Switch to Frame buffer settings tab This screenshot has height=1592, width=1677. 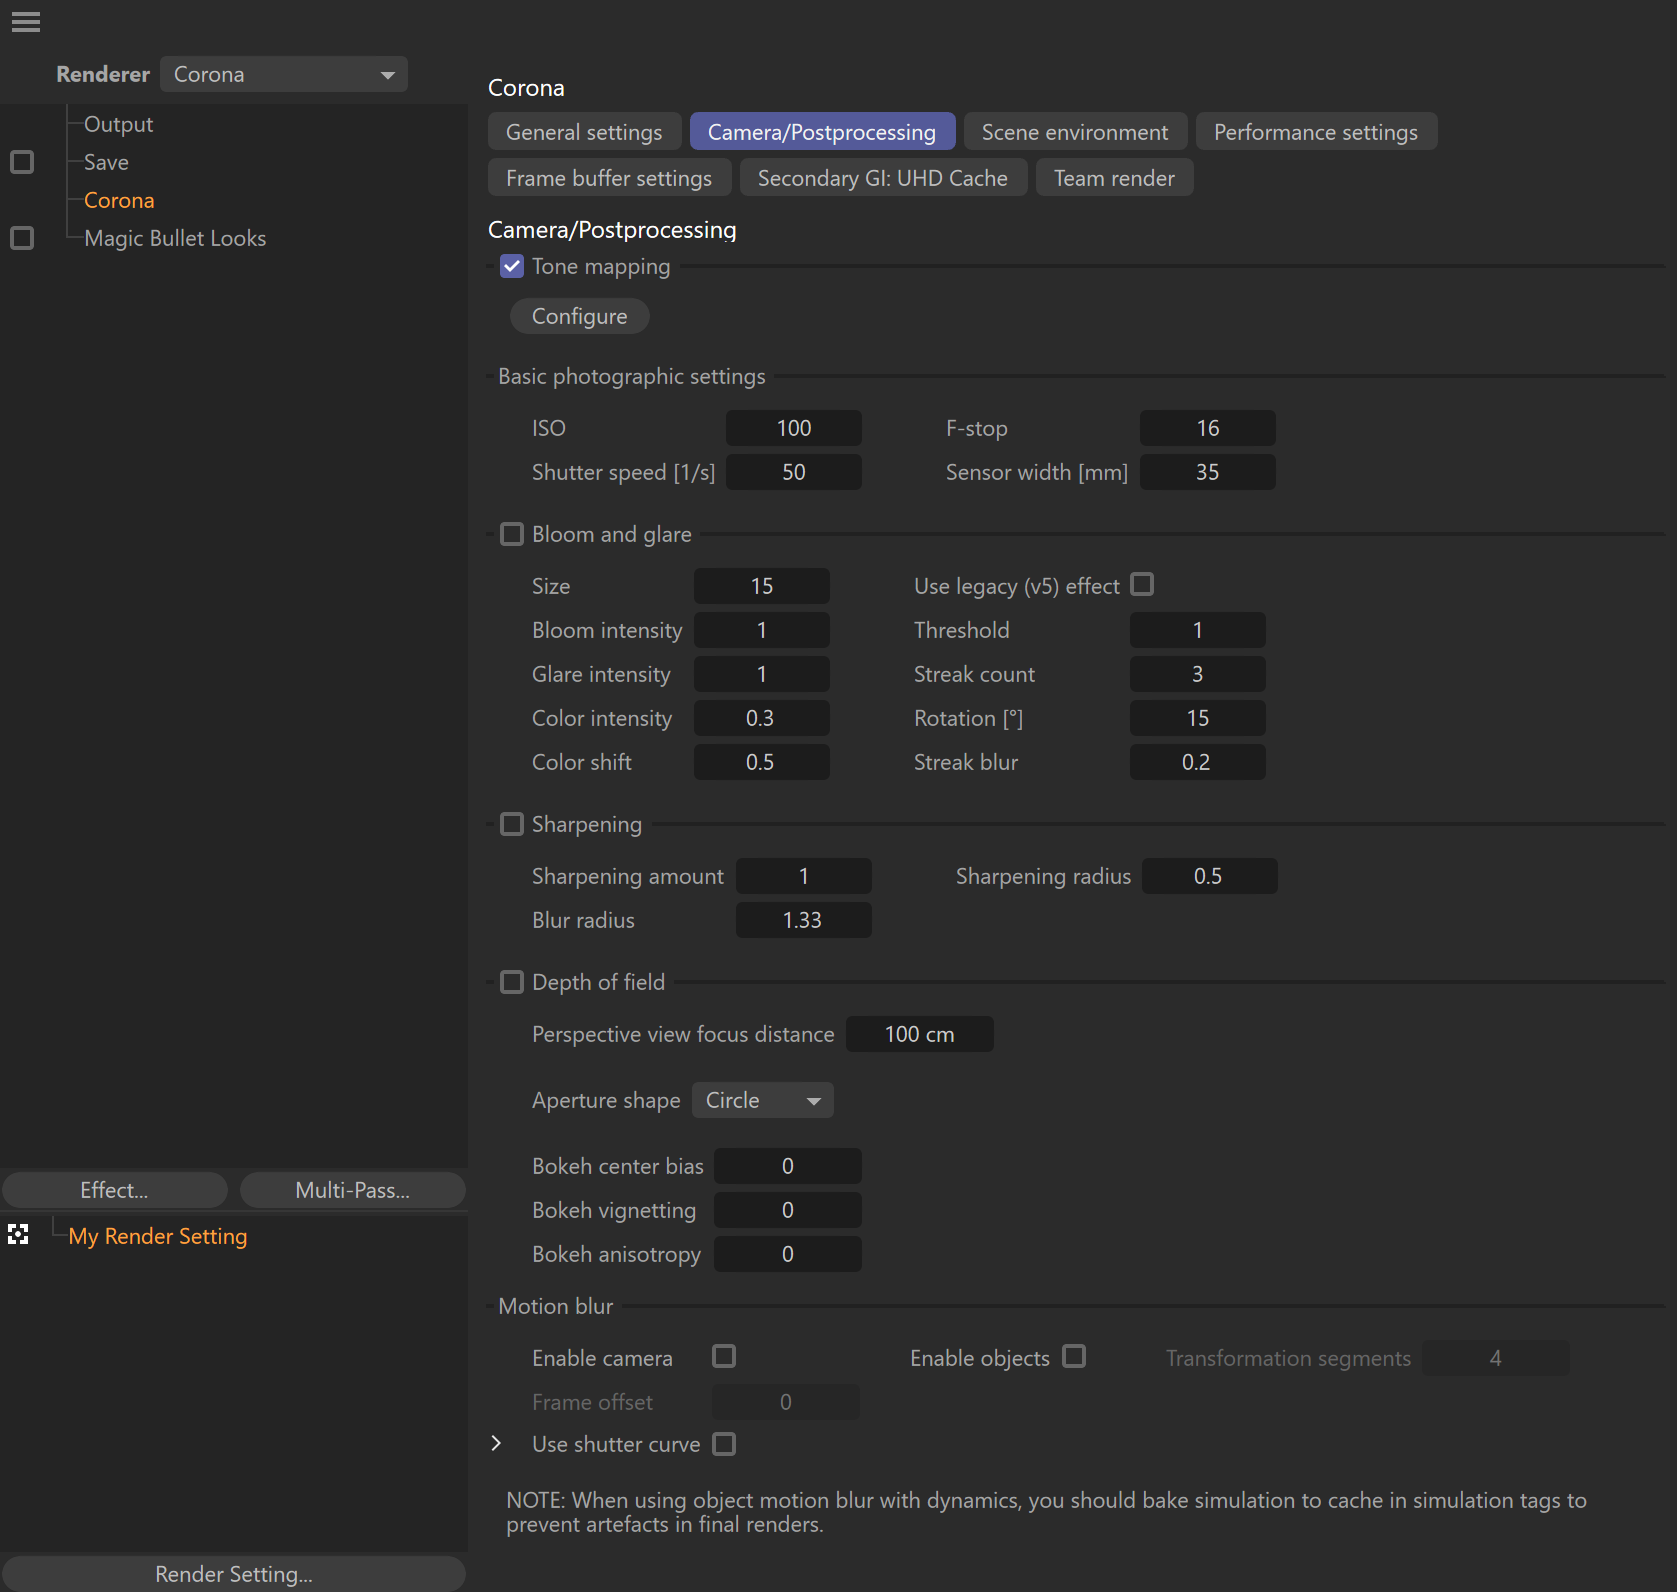(x=609, y=178)
